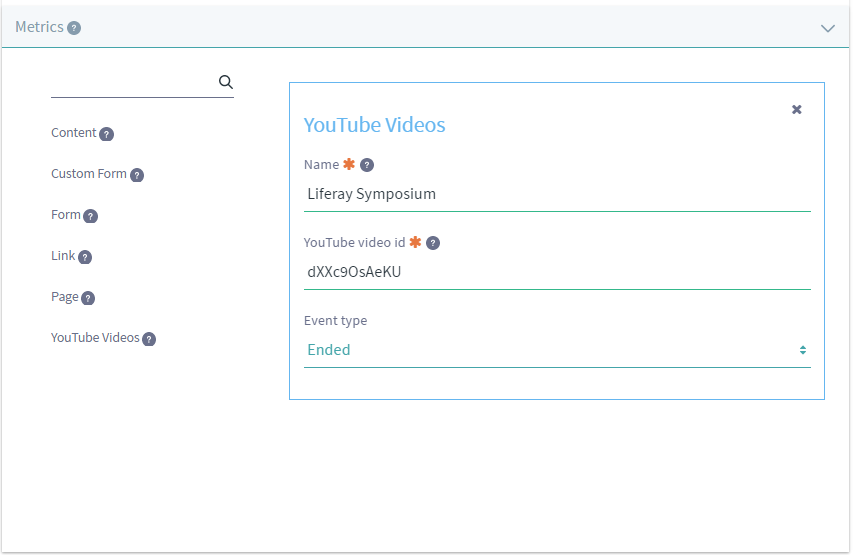Open help icon next to YouTube video id
This screenshot has width=854, height=555.
tap(433, 243)
